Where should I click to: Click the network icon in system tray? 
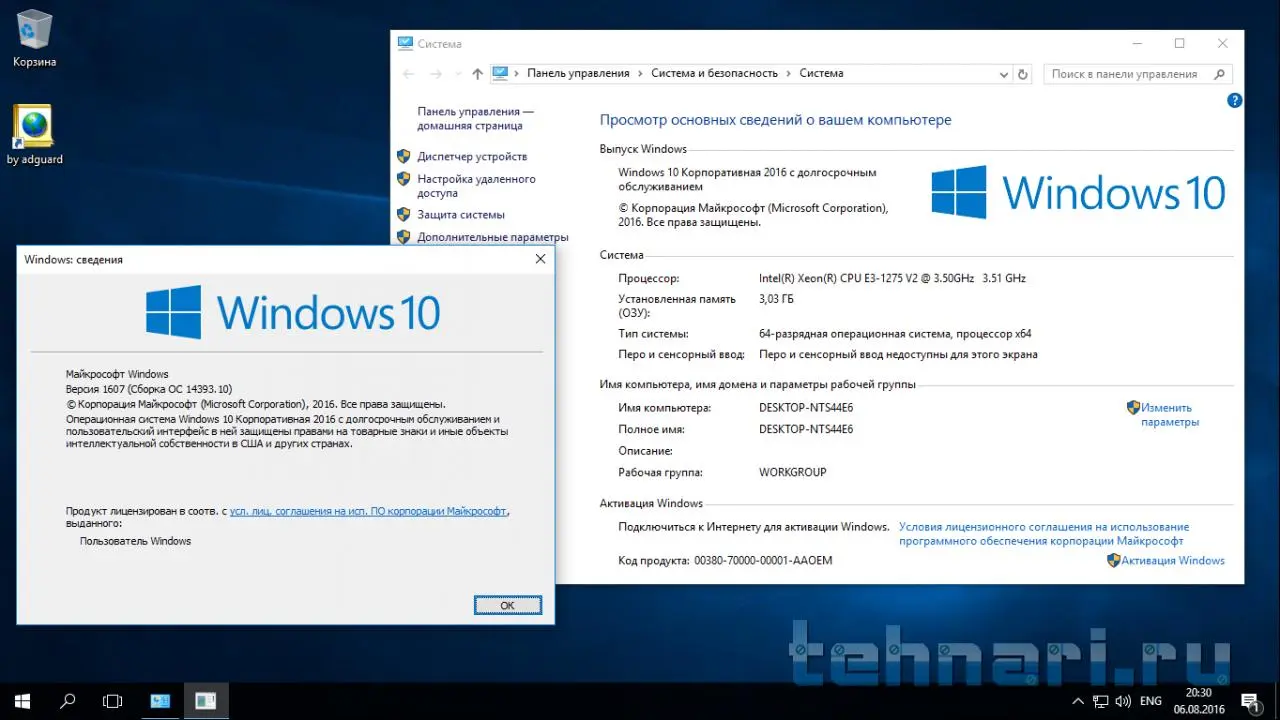[x=1101, y=701]
